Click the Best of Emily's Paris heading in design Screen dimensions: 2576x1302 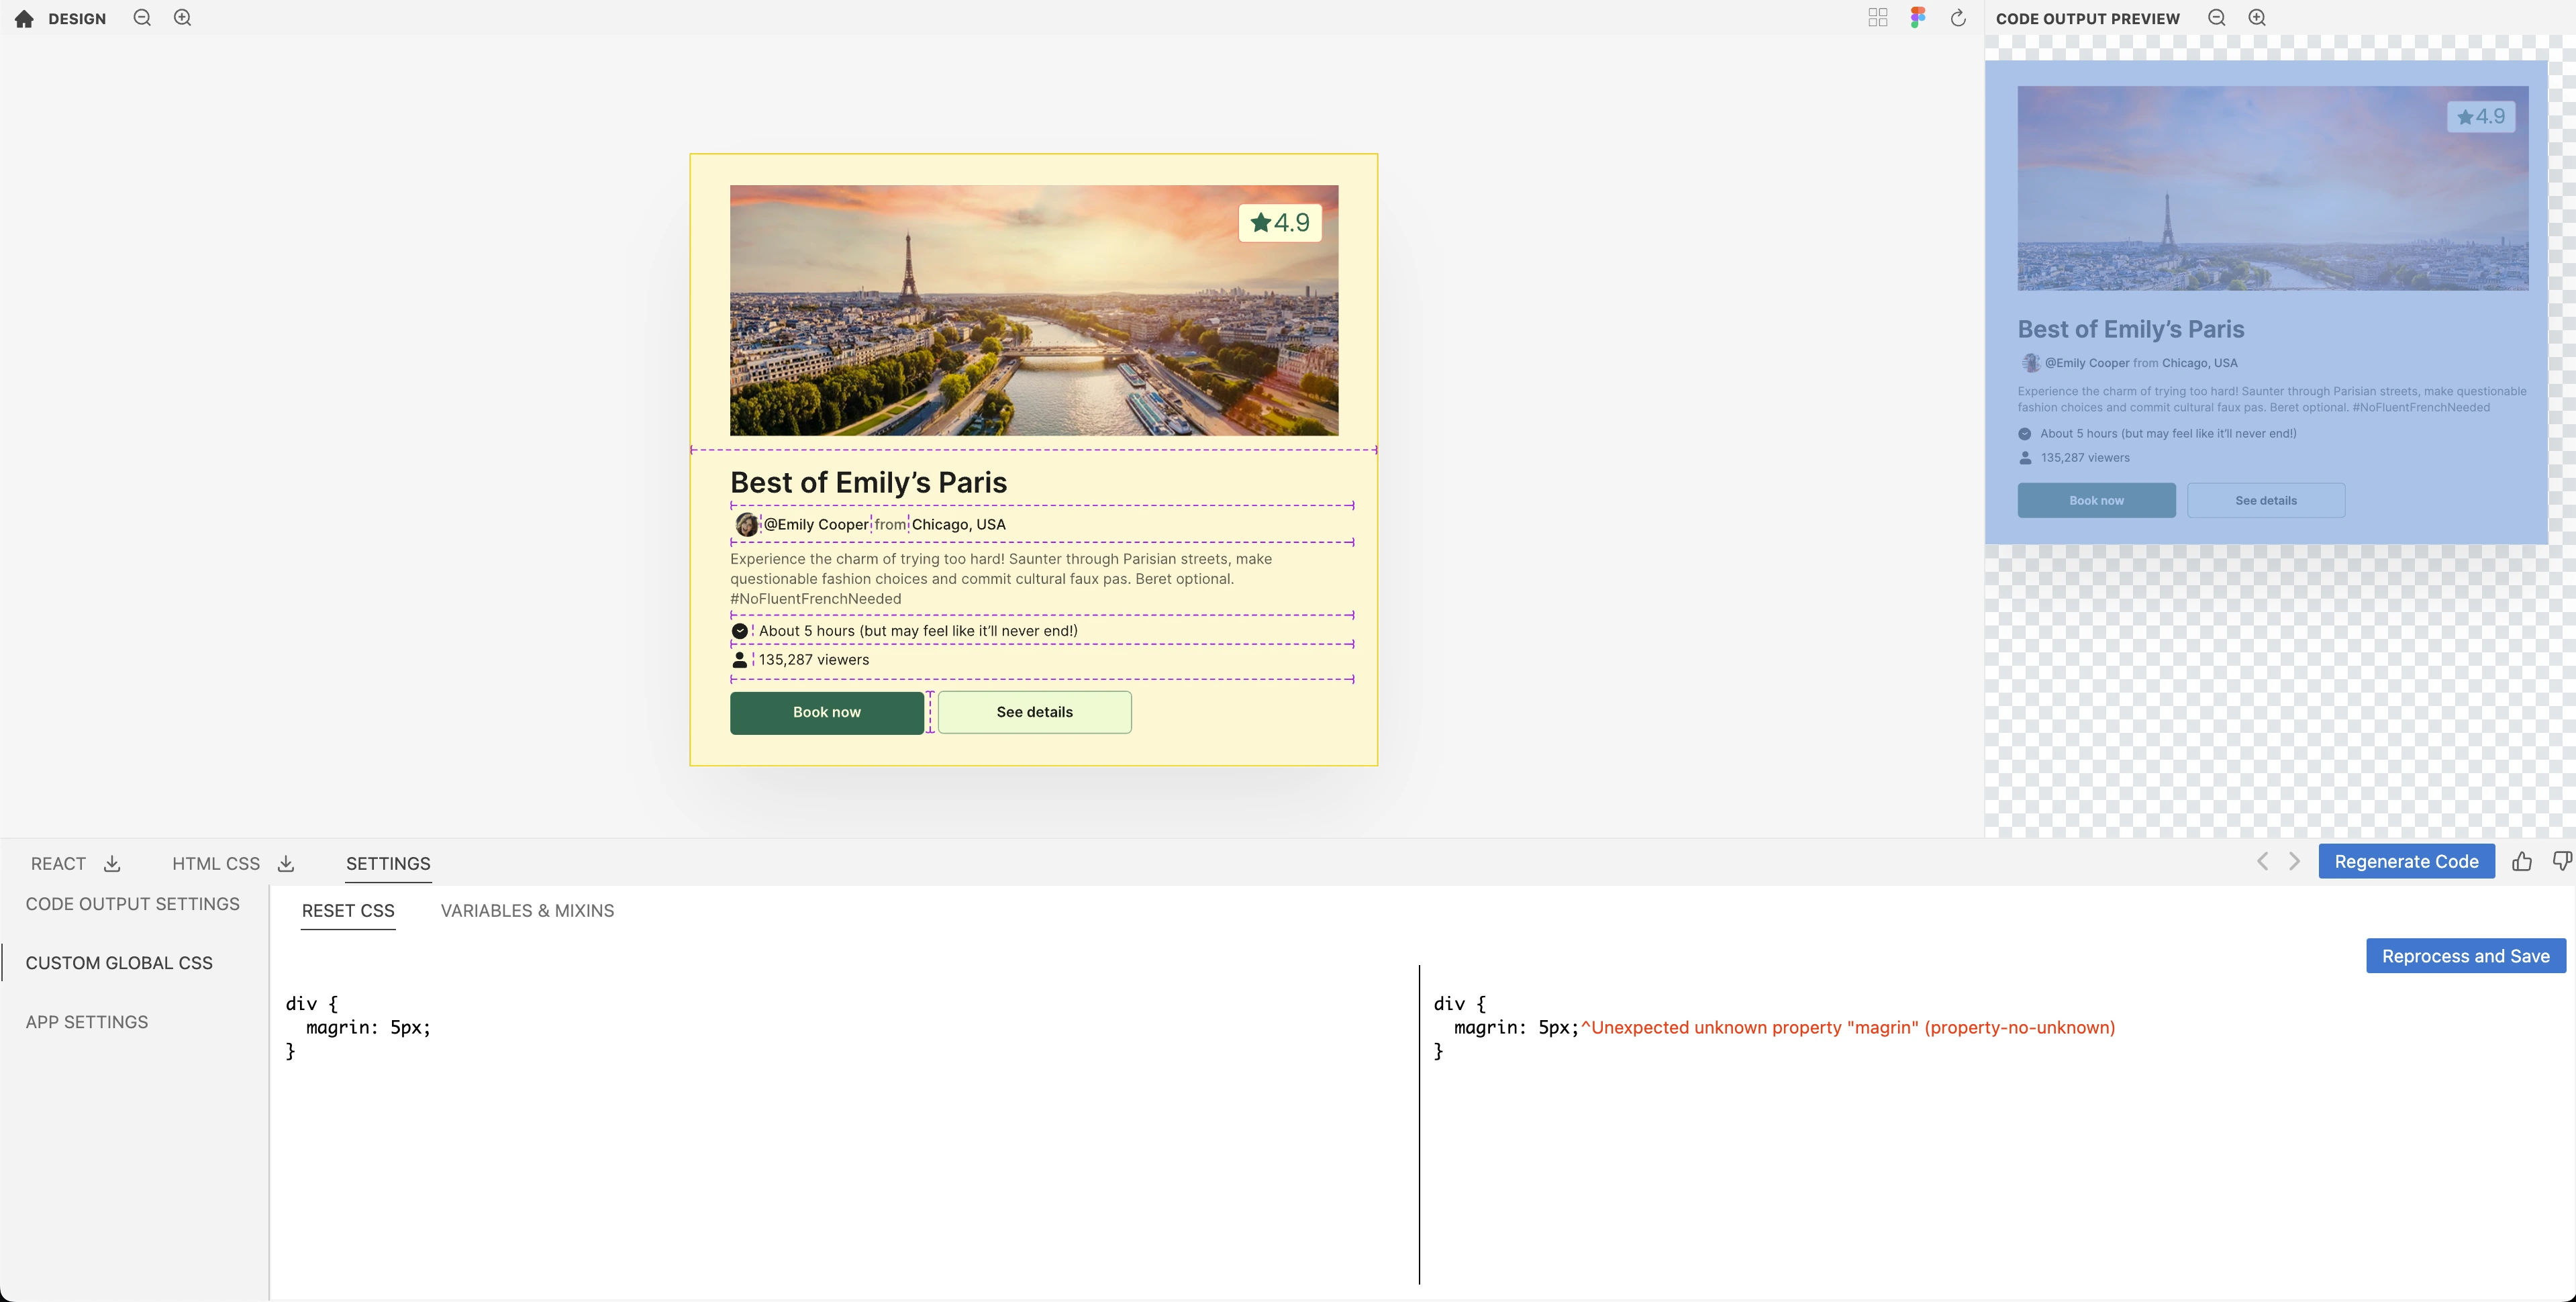tap(868, 482)
